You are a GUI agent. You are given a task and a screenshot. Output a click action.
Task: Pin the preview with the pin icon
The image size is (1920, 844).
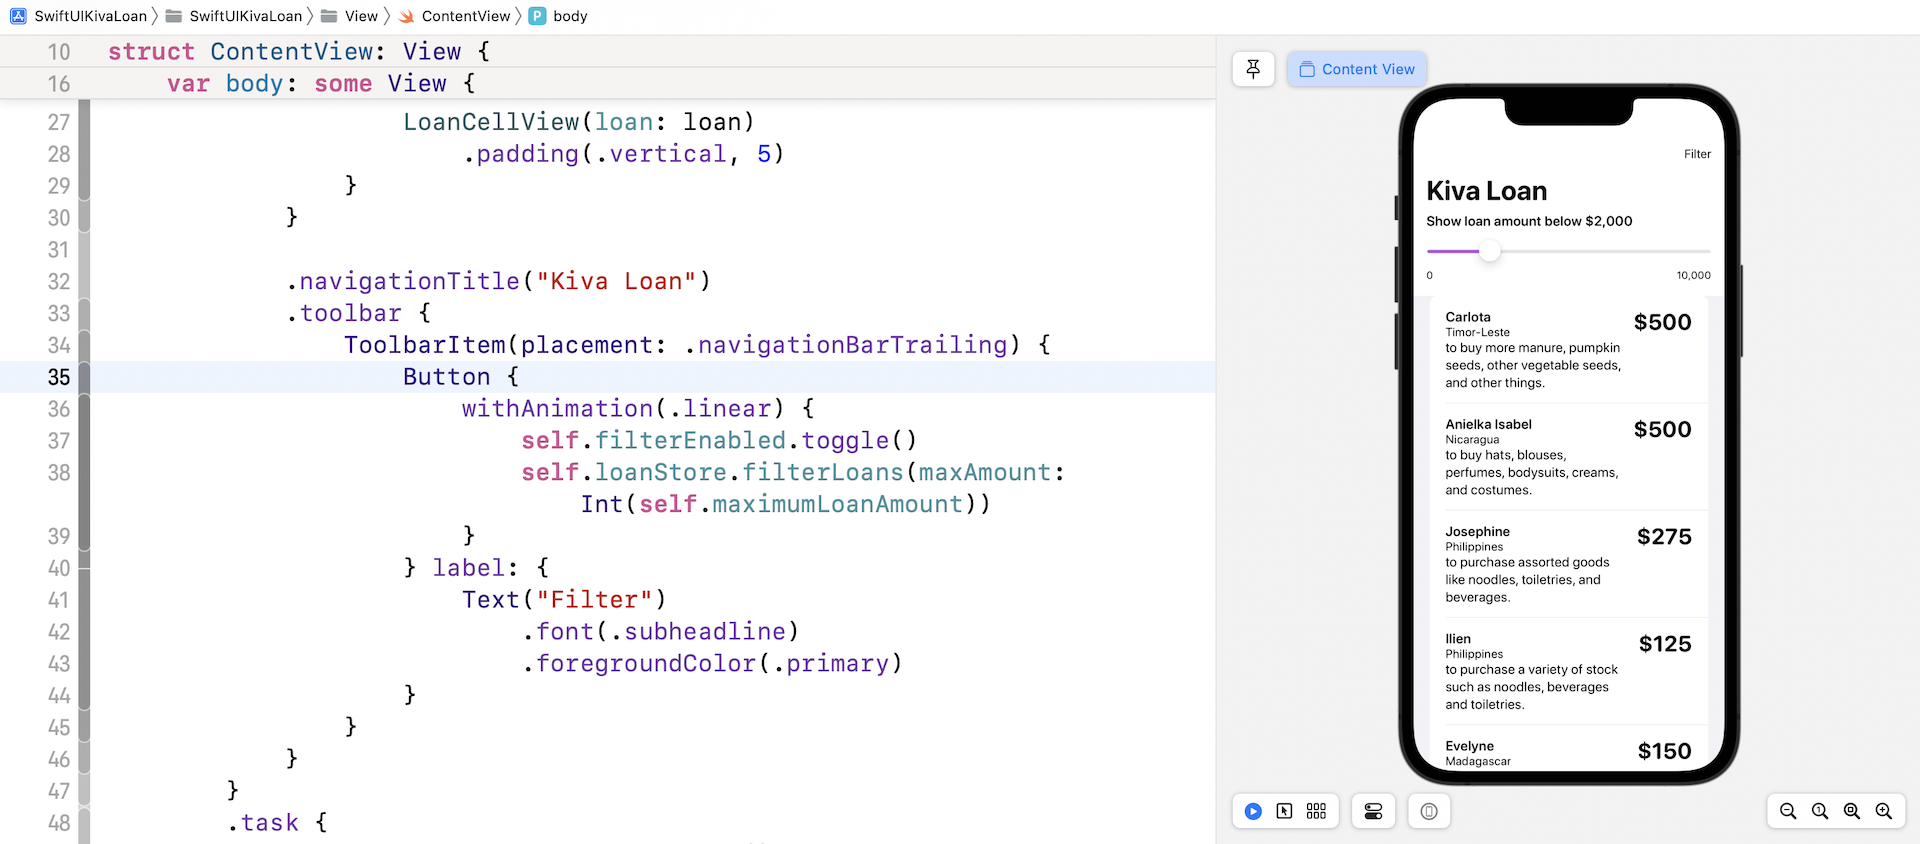pos(1253,69)
